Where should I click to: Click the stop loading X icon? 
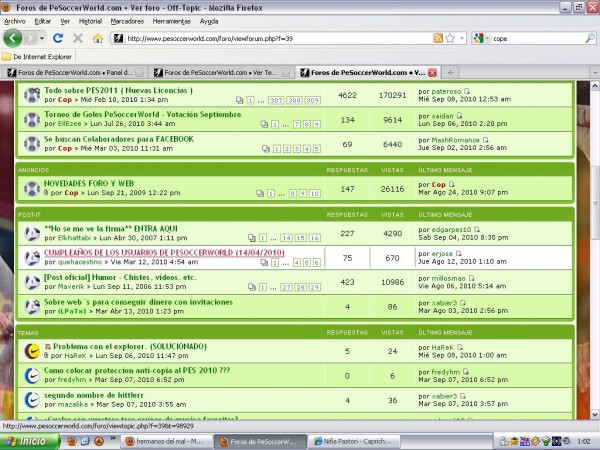point(78,38)
